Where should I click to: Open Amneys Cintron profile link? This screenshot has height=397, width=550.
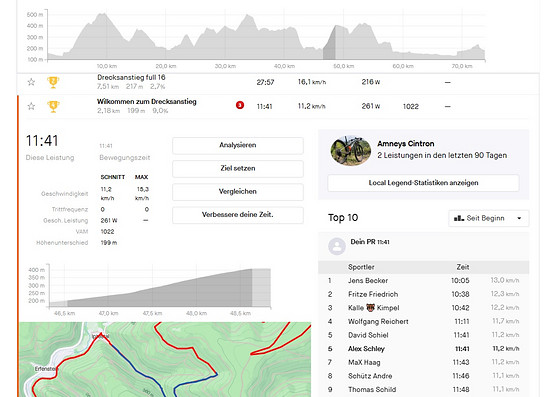pos(406,143)
